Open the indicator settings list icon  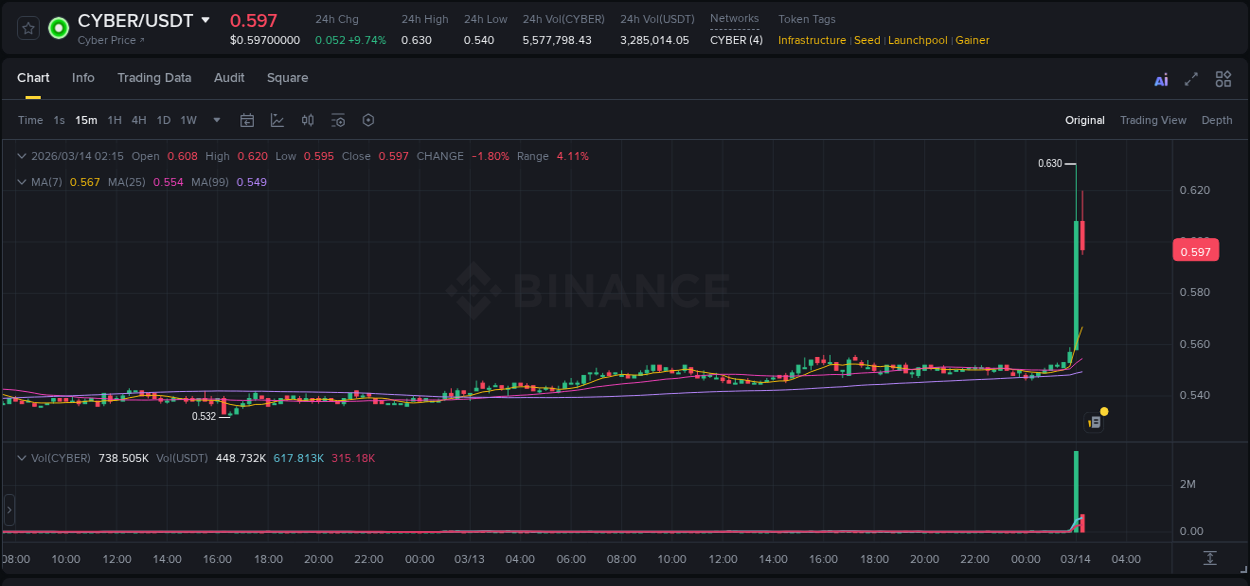pos(338,120)
